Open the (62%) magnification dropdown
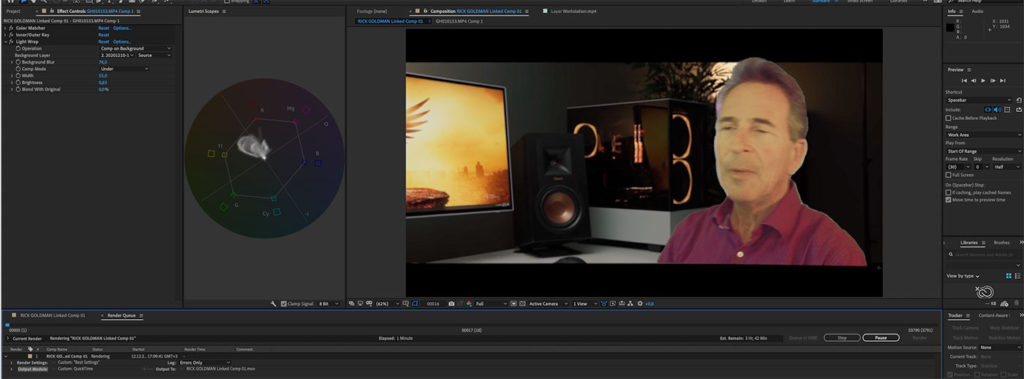Image resolution: width=1024 pixels, height=379 pixels. (388, 304)
